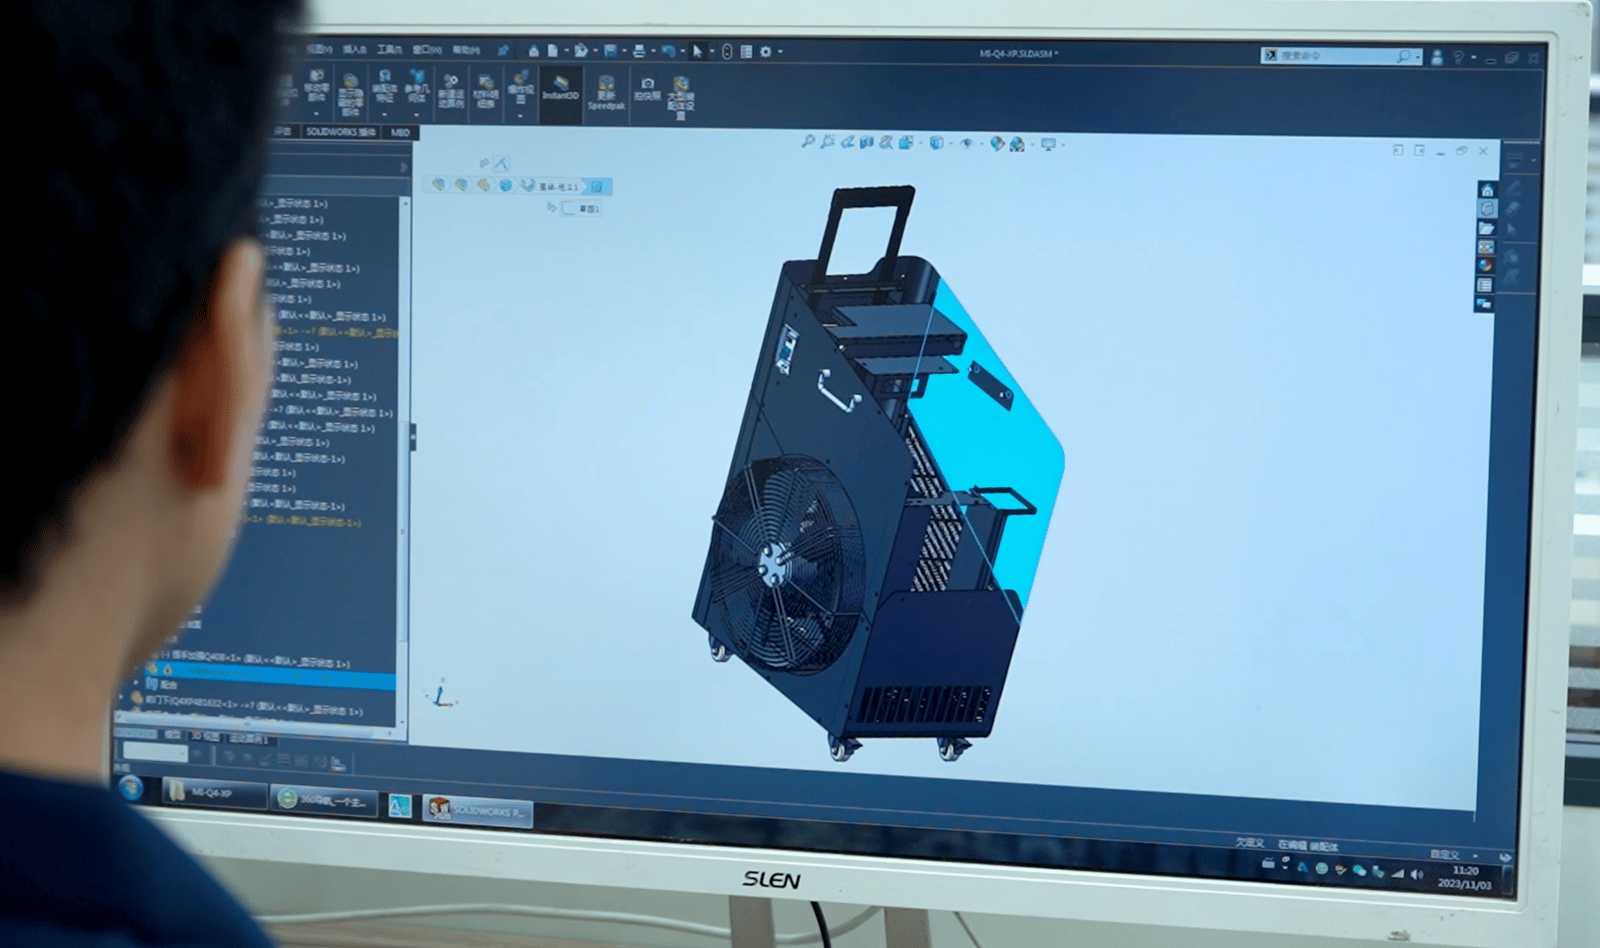
Task: Open View Palette tab in task pane
Action: pos(1486,247)
